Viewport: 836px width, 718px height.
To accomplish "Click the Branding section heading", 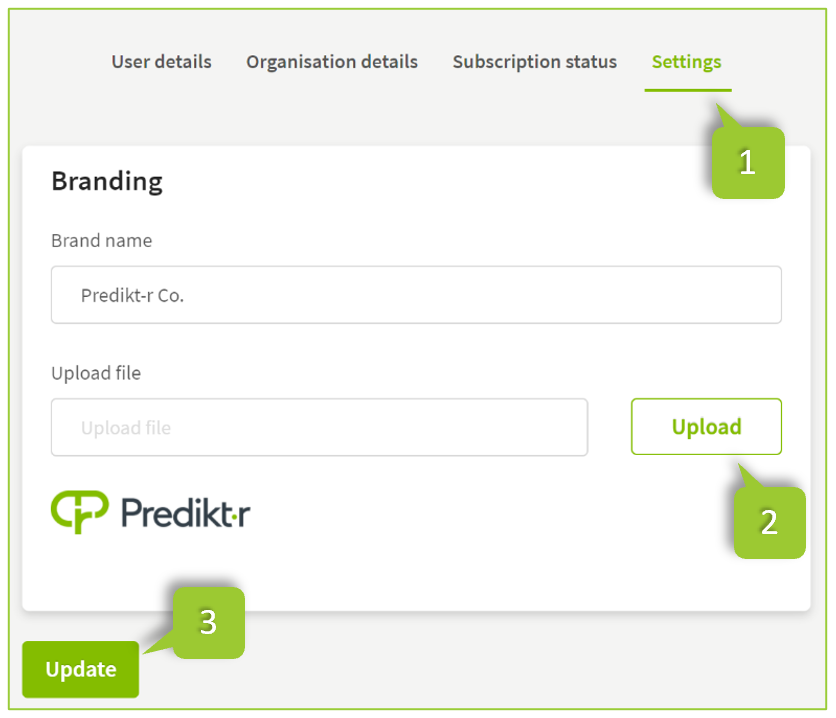I will [107, 181].
